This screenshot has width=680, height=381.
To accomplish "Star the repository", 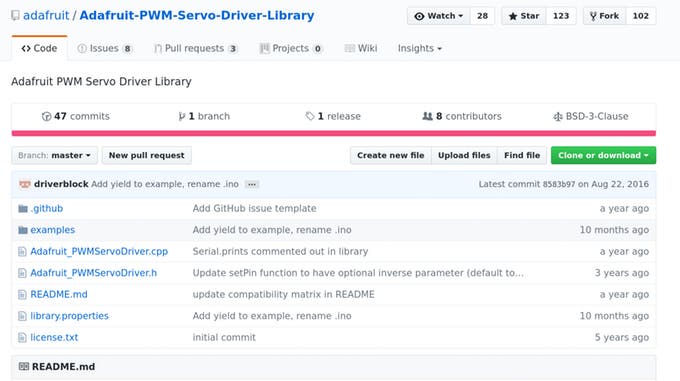I will click(x=524, y=16).
